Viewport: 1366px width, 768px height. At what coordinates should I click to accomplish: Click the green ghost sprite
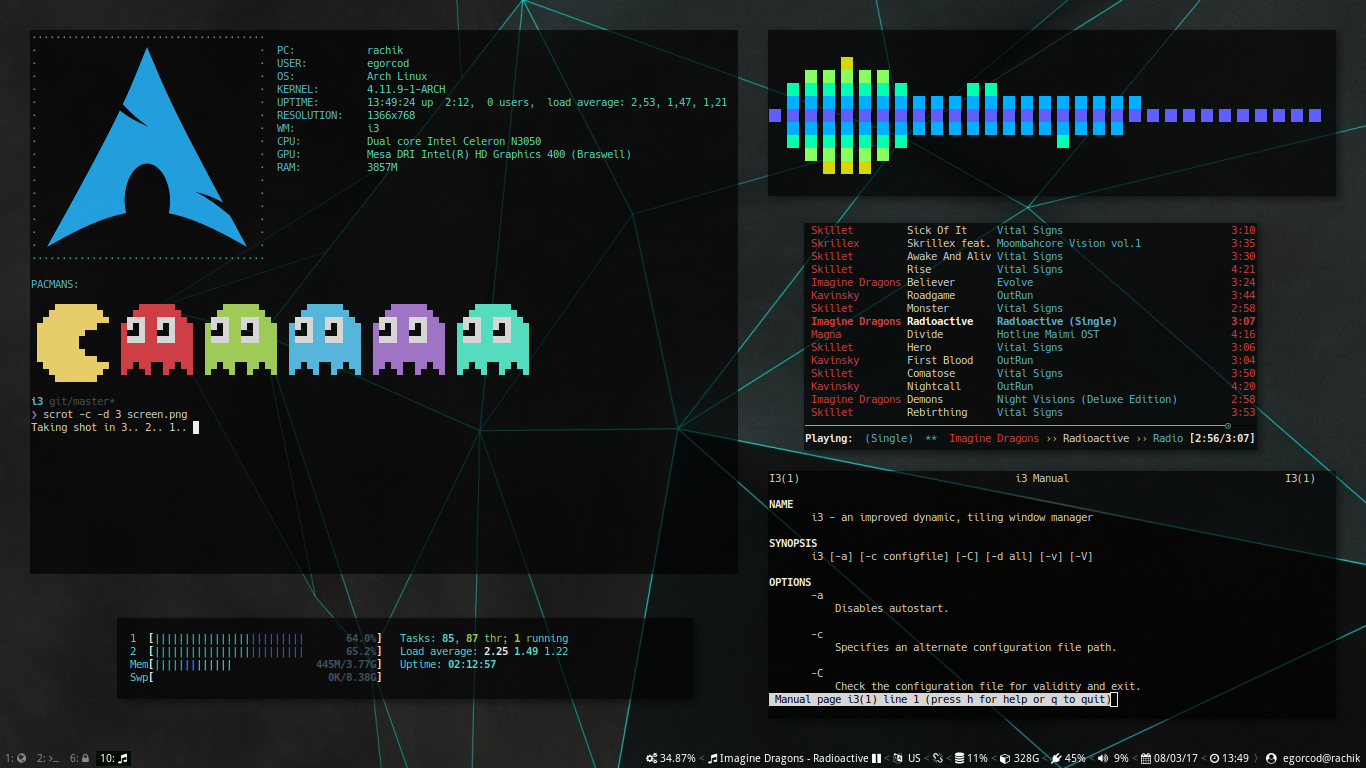[241, 340]
